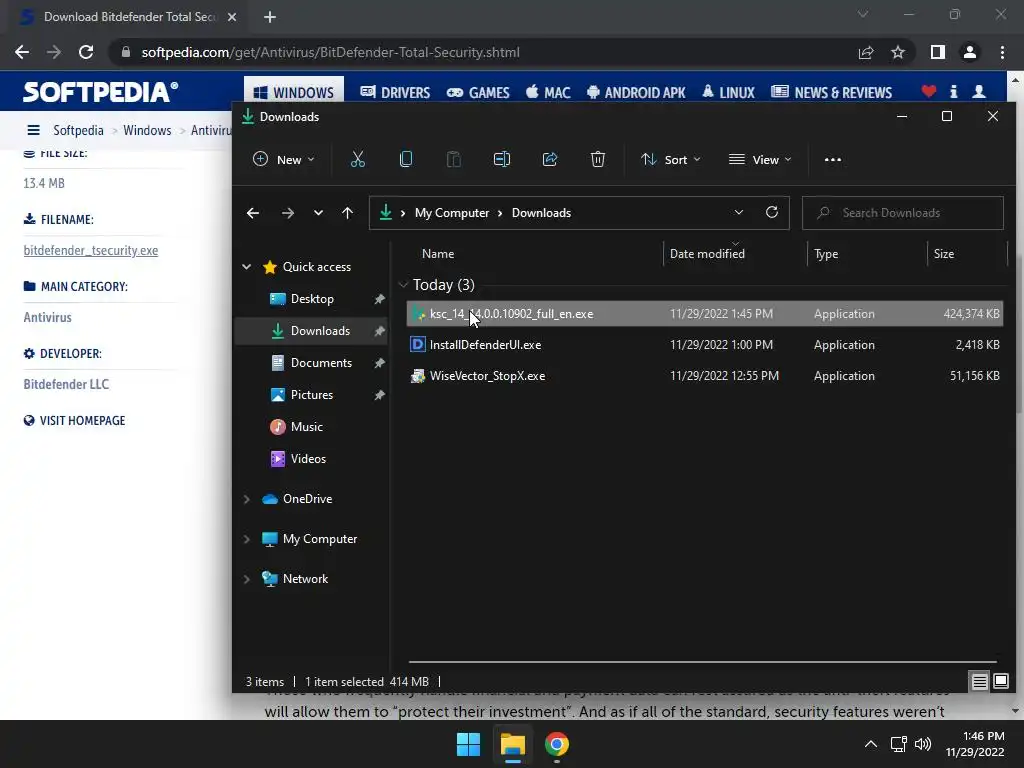Open the See more ellipsis menu
The image size is (1024, 768).
pos(833,159)
